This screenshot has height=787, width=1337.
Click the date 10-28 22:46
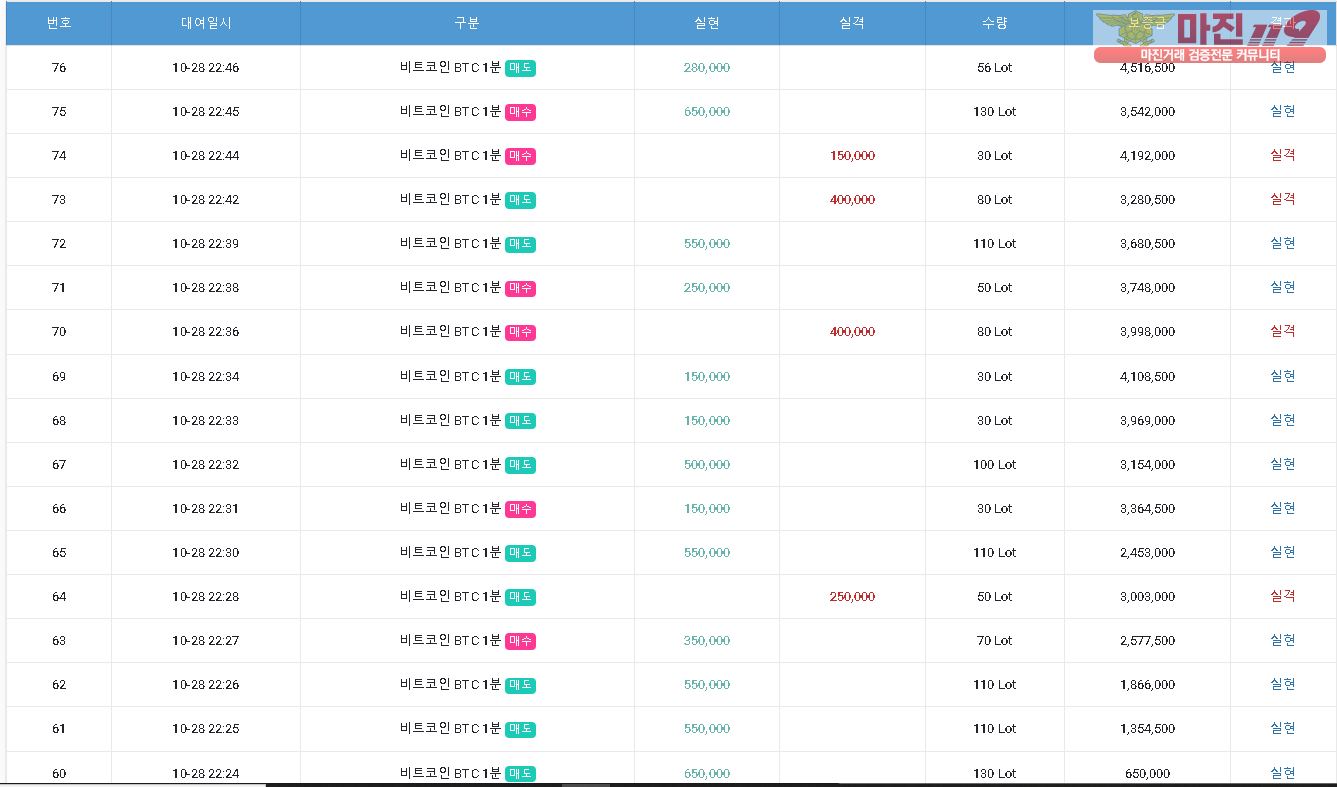pyautogui.click(x=205, y=68)
